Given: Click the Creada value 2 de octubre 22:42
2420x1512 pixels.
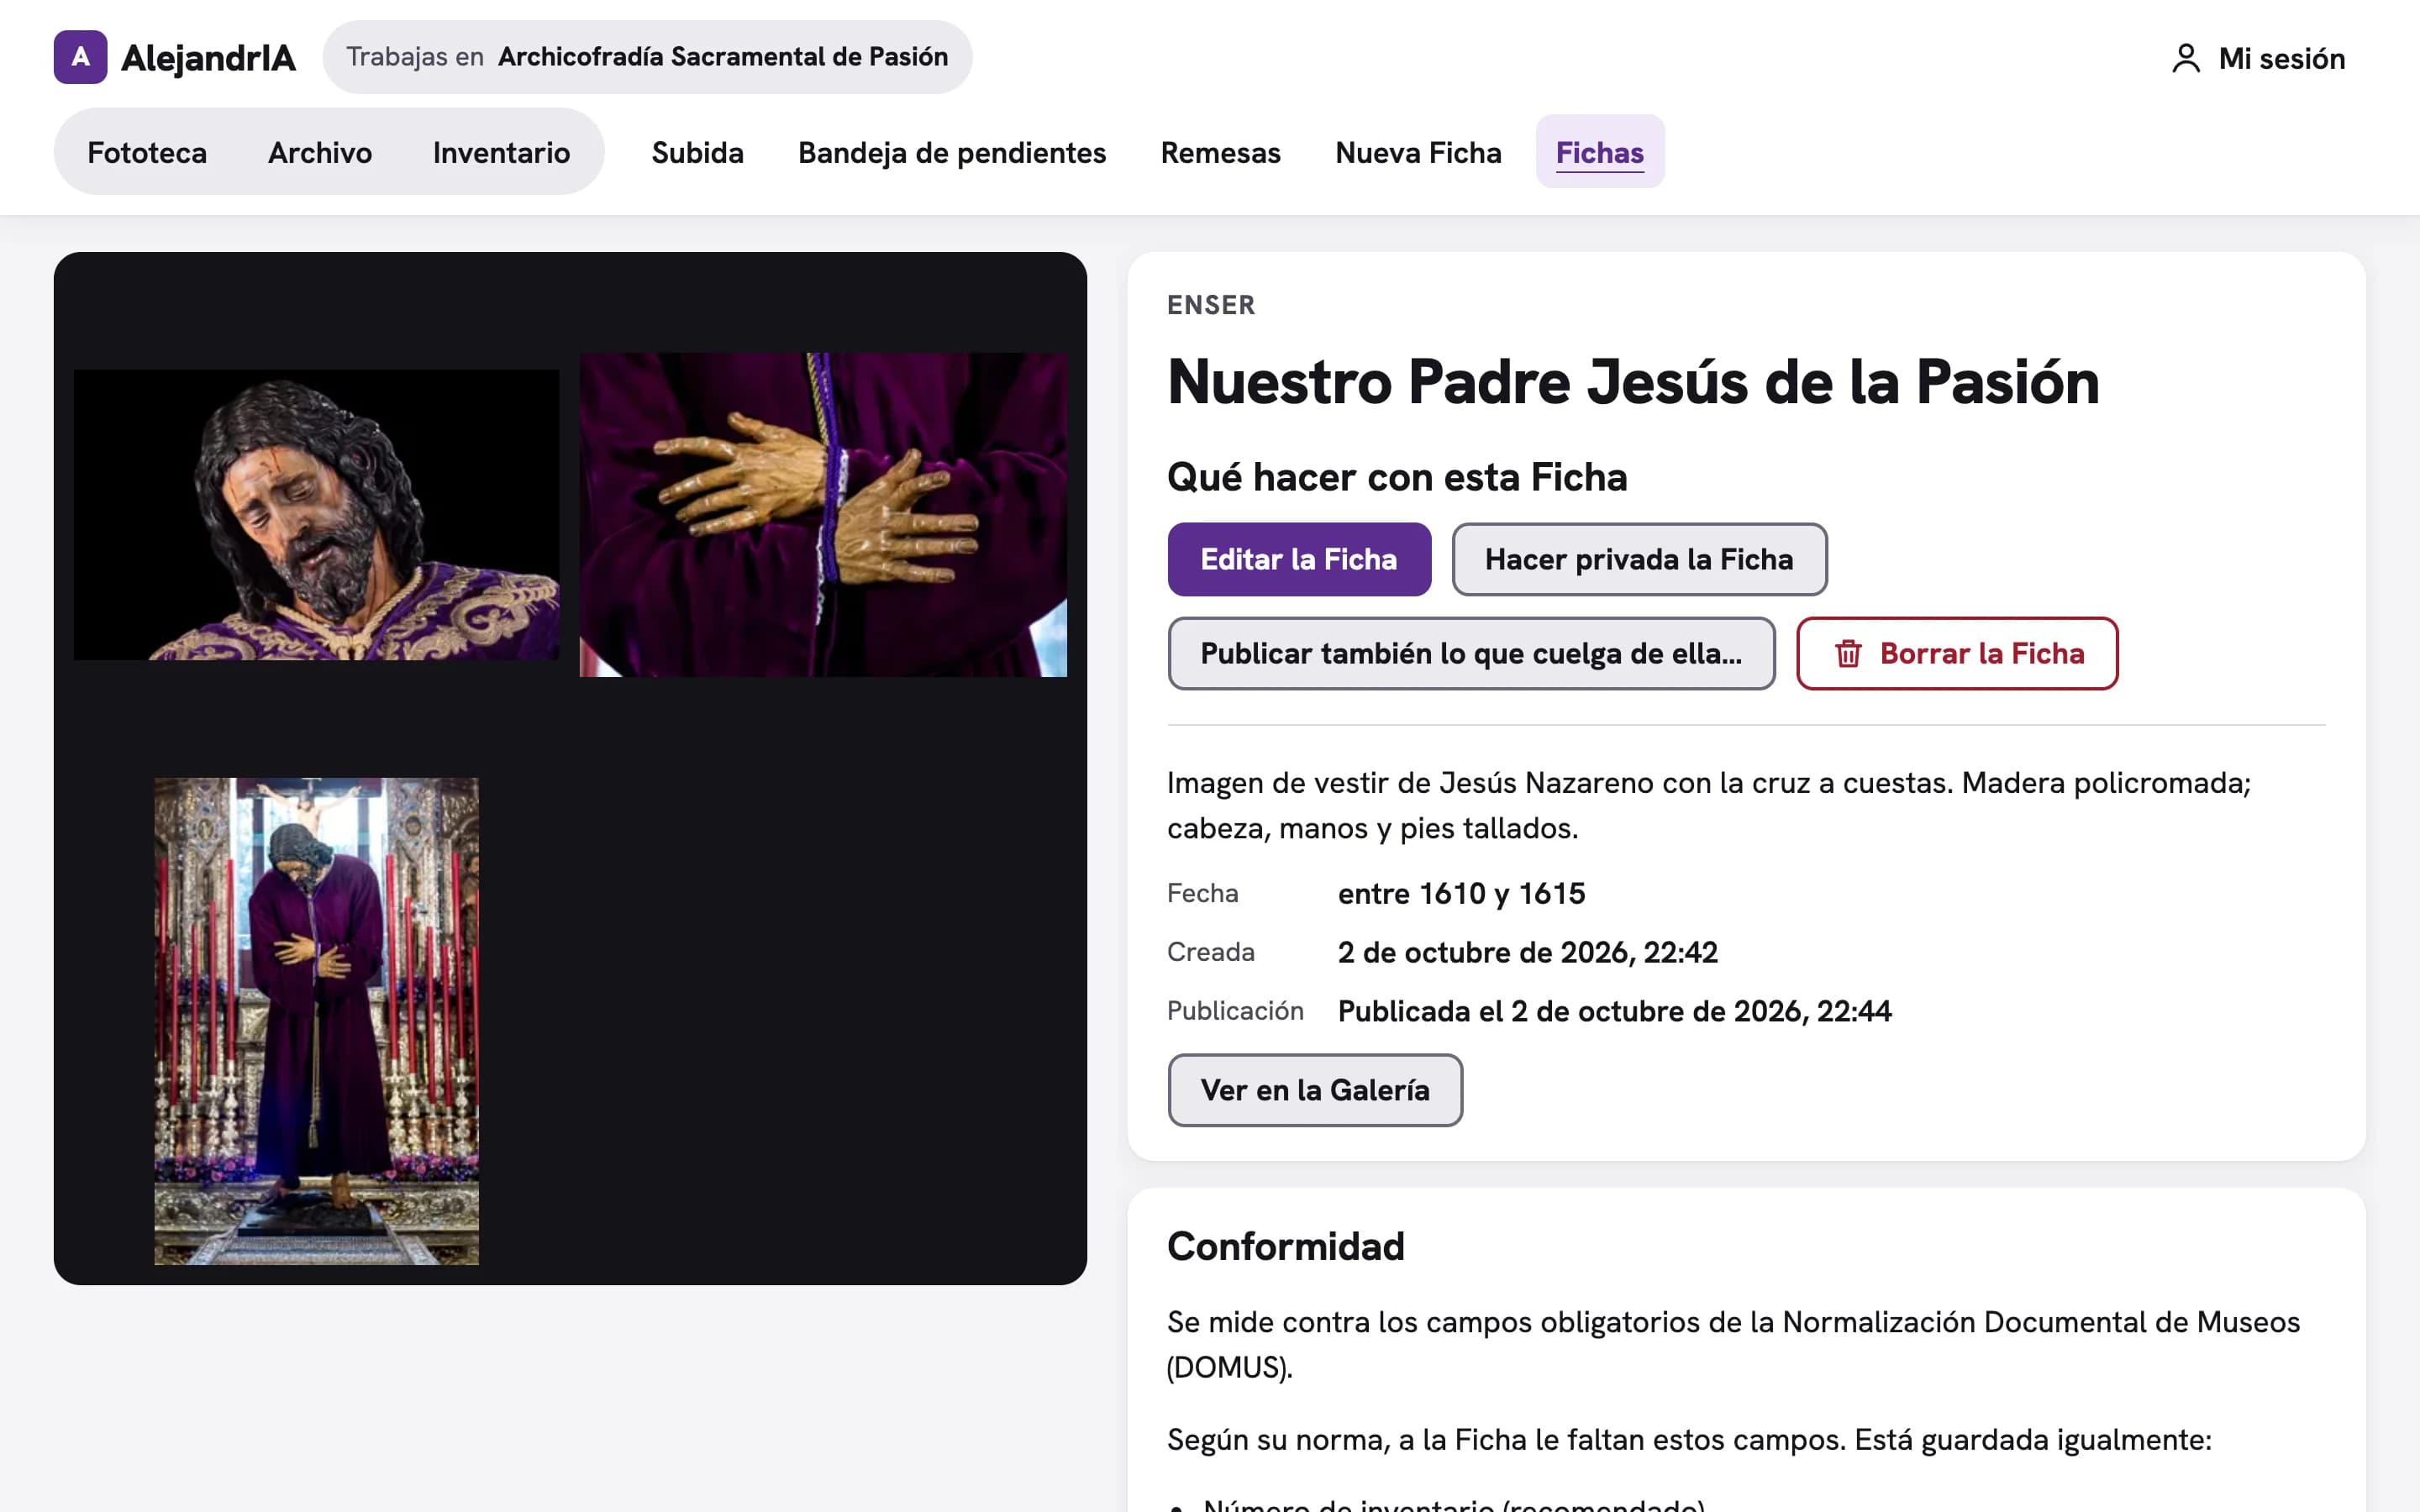Looking at the screenshot, I should point(1527,952).
